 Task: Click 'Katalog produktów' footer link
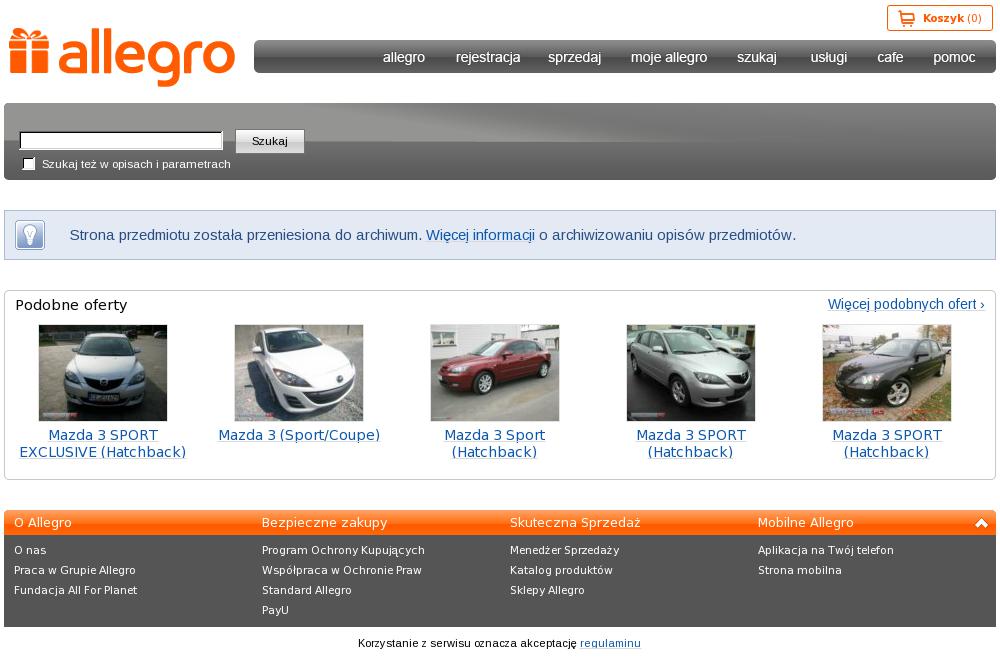pyautogui.click(x=561, y=571)
